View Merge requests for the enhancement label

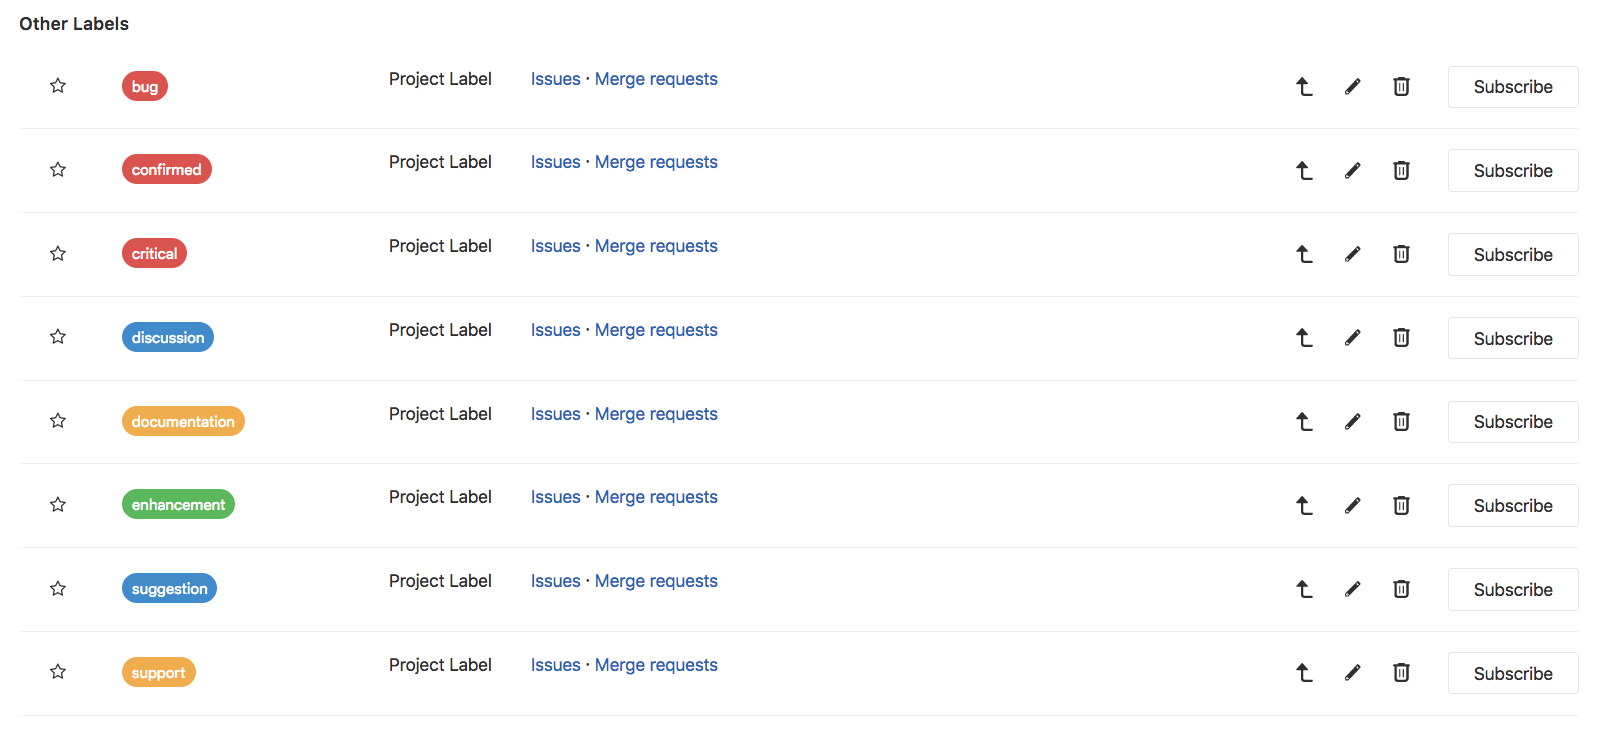coord(656,497)
